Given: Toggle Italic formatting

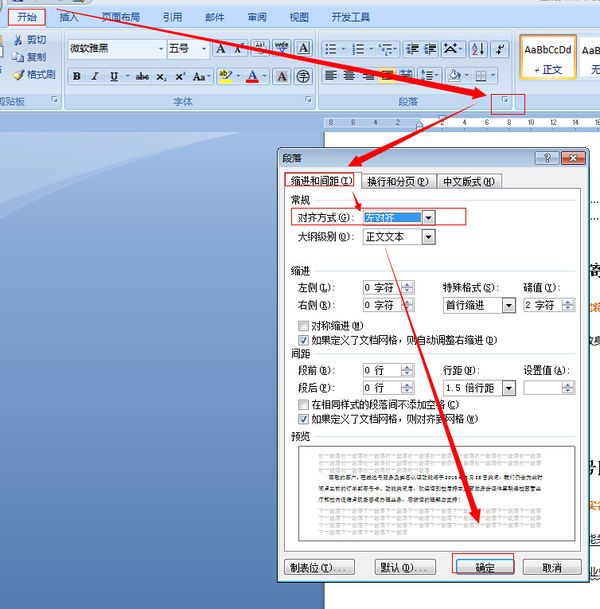Looking at the screenshot, I should click(95, 77).
